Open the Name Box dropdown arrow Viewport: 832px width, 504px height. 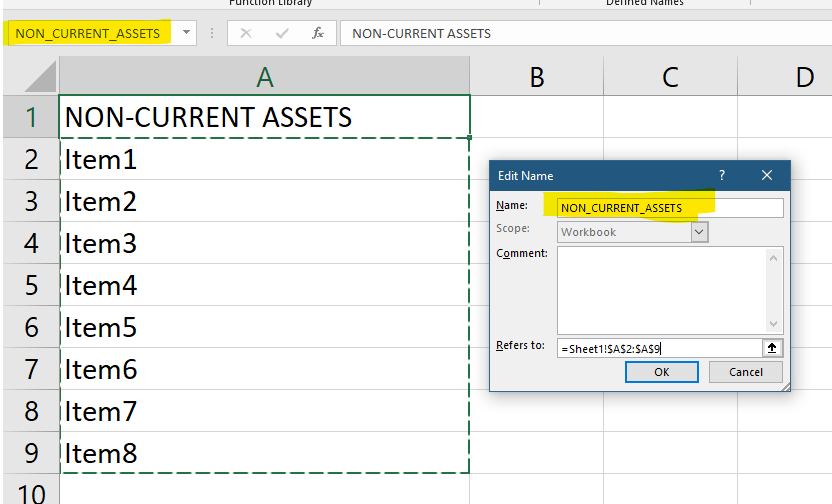tap(186, 33)
